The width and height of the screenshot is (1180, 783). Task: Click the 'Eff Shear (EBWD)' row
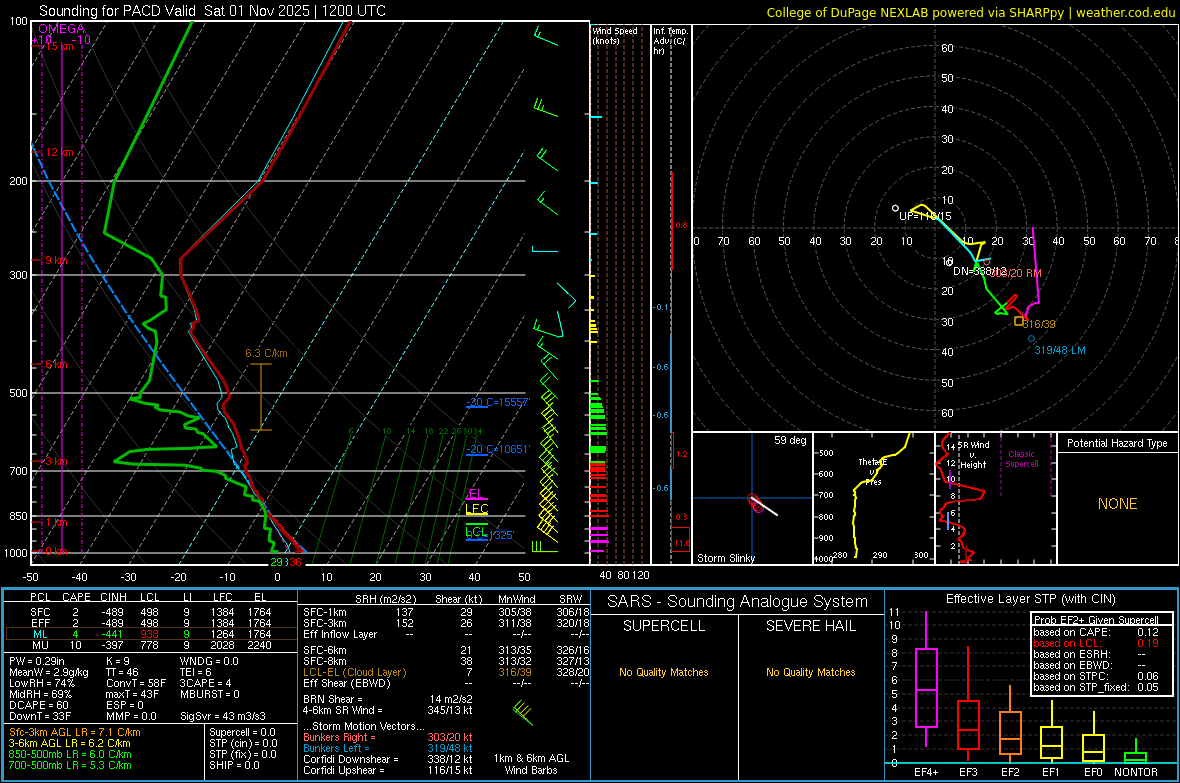point(446,683)
